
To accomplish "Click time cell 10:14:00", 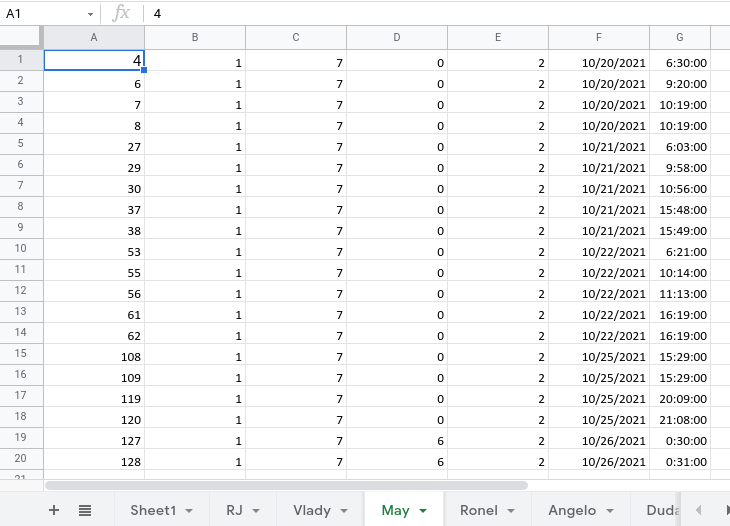I will pos(680,270).
